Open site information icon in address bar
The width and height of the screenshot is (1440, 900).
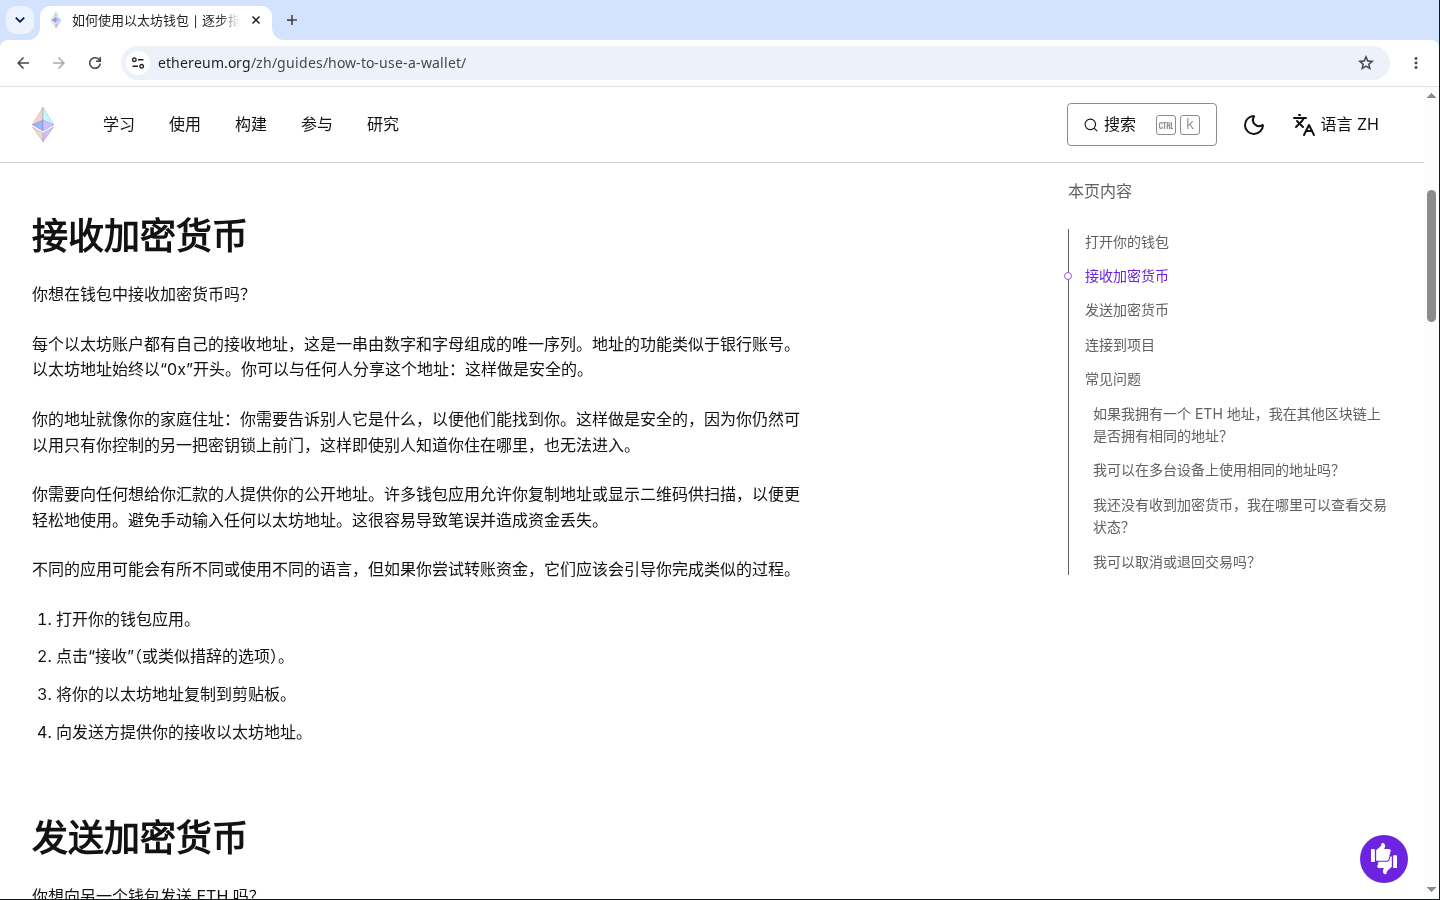138,63
